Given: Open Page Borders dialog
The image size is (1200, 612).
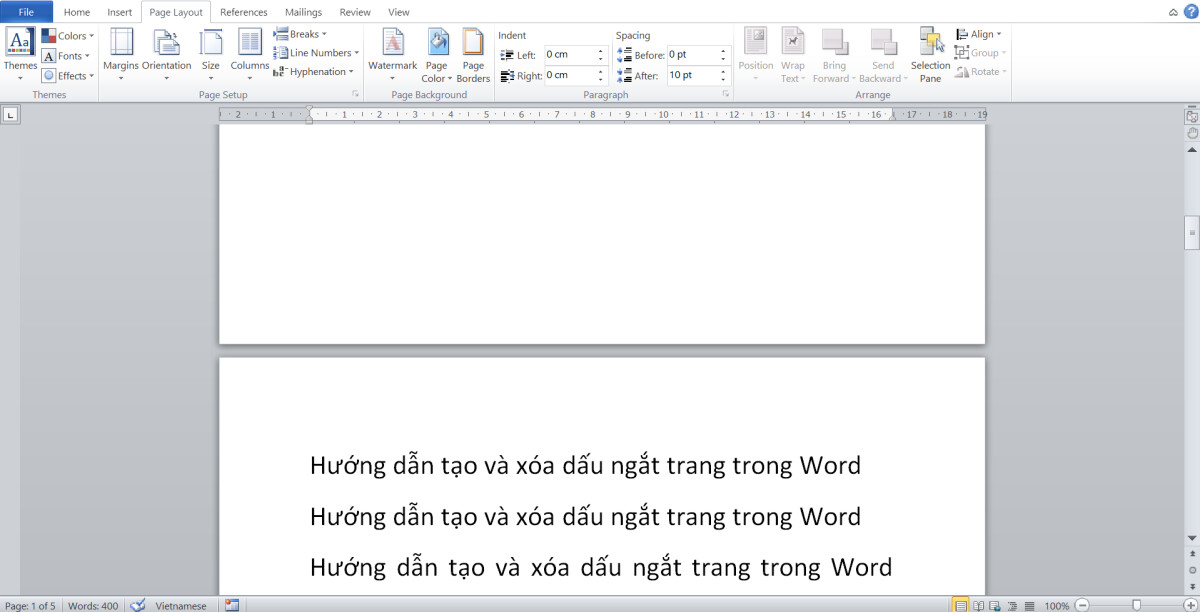Looking at the screenshot, I should pos(473,55).
